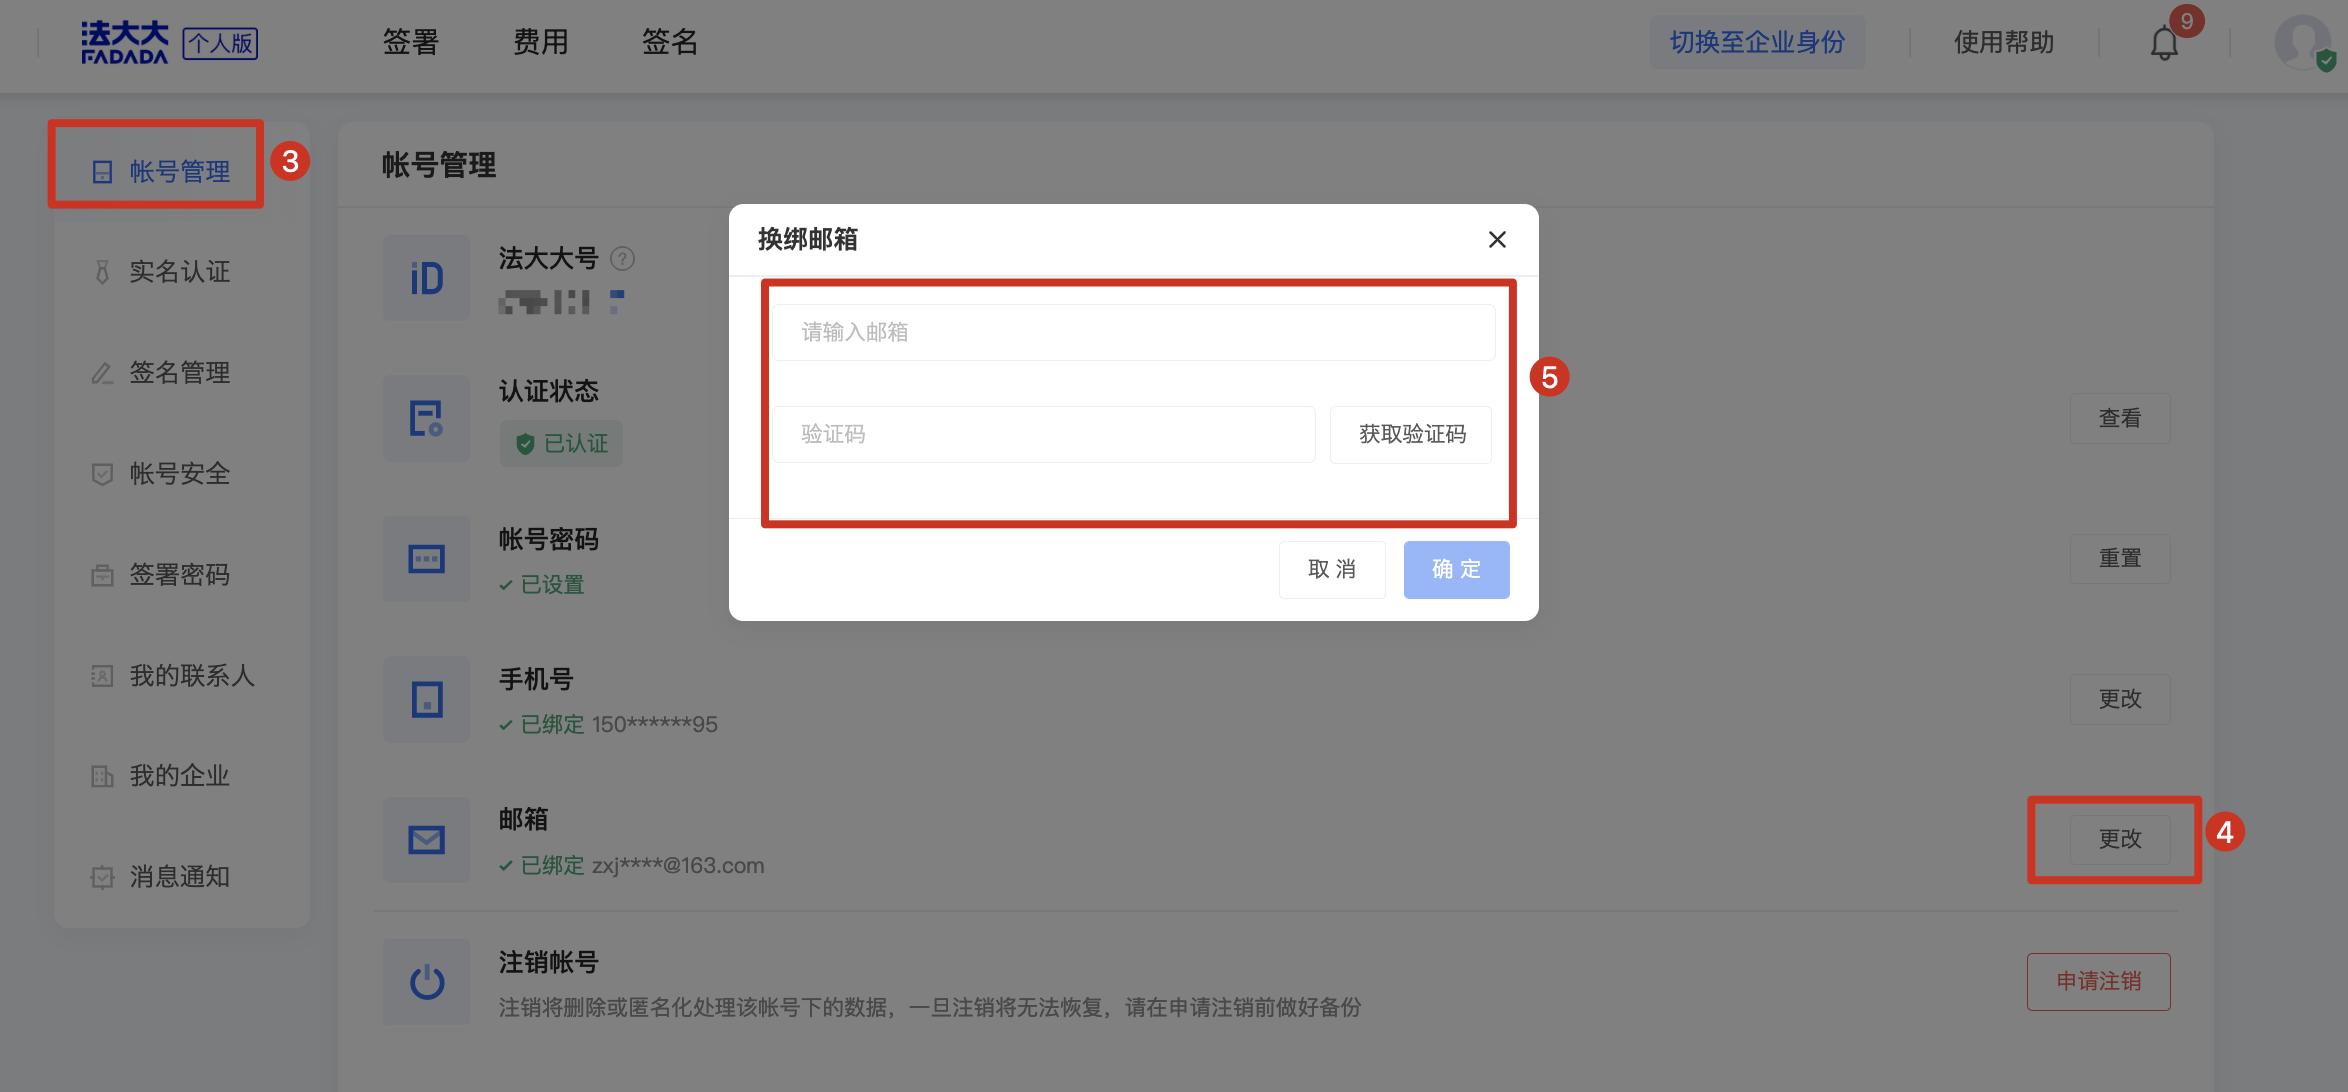Click the 签名管理 pencil icon in sidebar
Screen dimensions: 2348x1092
[101, 372]
